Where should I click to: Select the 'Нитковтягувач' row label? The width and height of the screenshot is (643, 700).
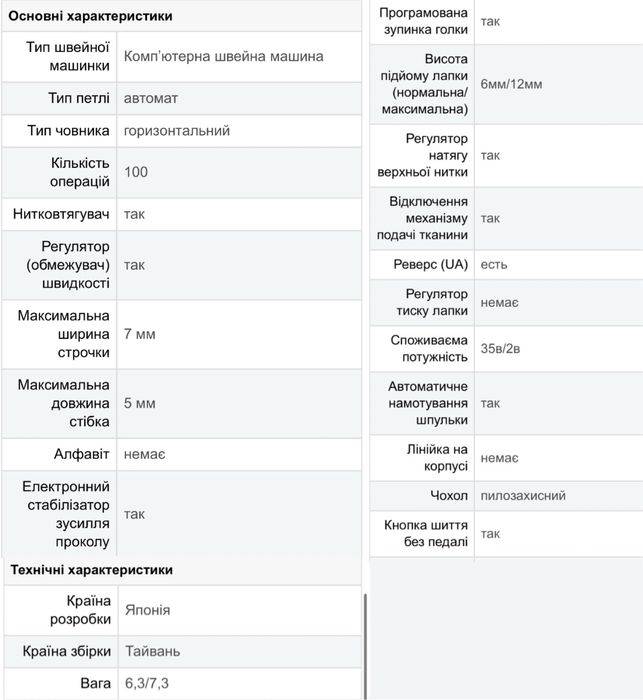click(60, 214)
